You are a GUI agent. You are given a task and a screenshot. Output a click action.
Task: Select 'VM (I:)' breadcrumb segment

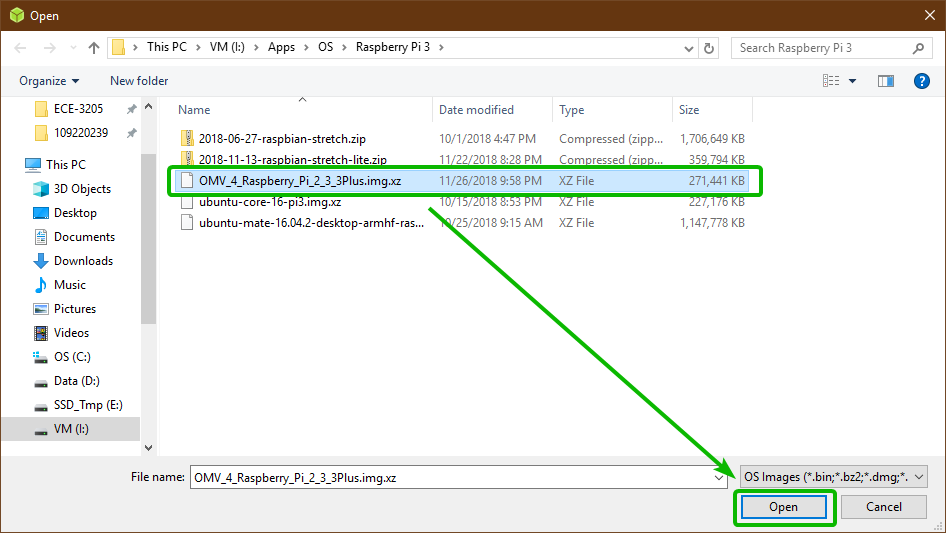[227, 47]
